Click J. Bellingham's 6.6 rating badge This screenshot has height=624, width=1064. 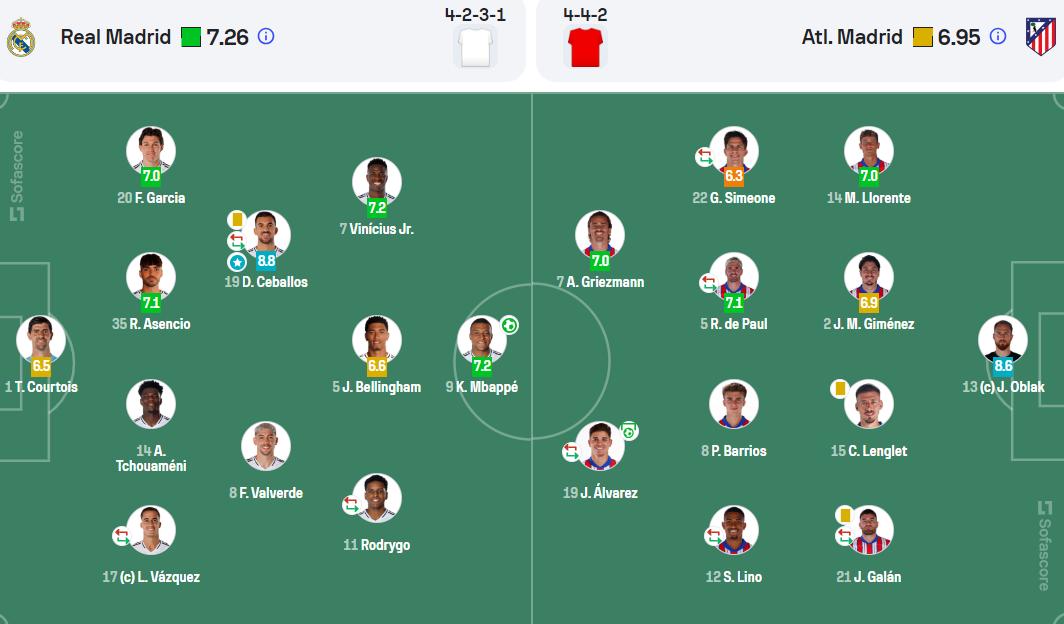click(377, 366)
